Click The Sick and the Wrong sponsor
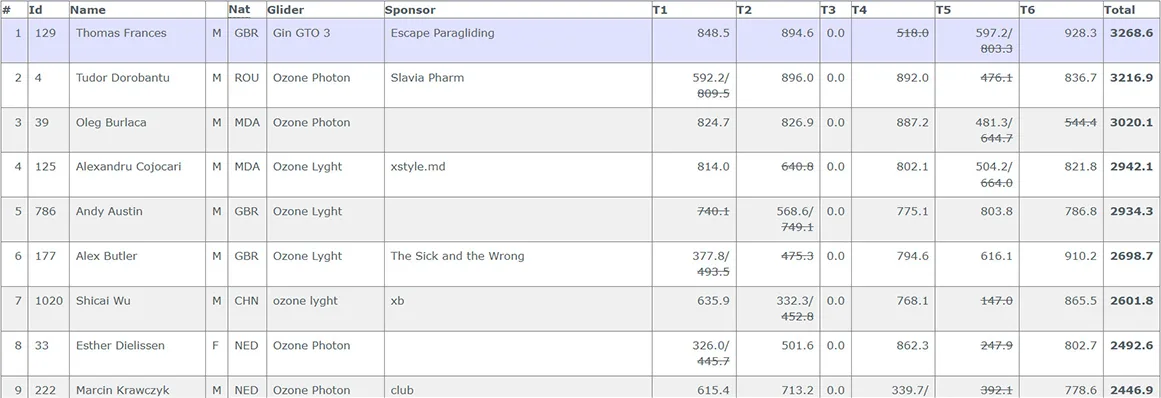1161x398 pixels. [458, 256]
